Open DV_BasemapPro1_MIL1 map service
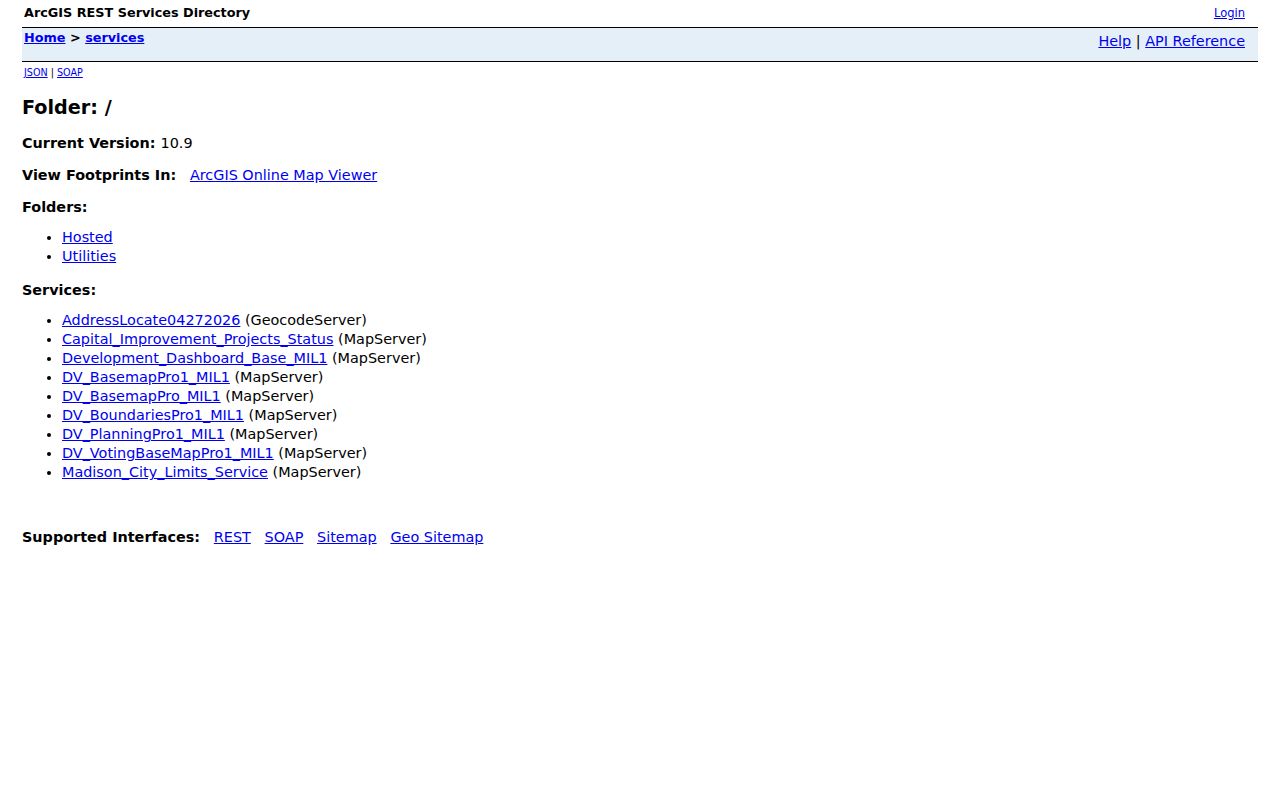The image size is (1280, 800). (146, 377)
